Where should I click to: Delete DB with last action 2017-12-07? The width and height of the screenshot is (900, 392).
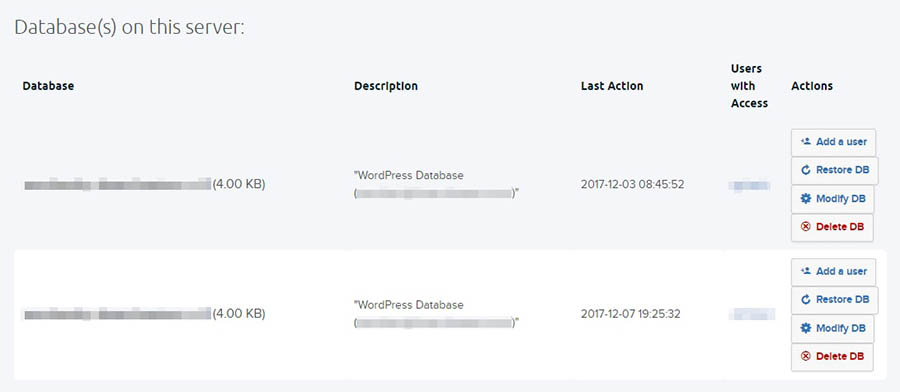coord(832,356)
